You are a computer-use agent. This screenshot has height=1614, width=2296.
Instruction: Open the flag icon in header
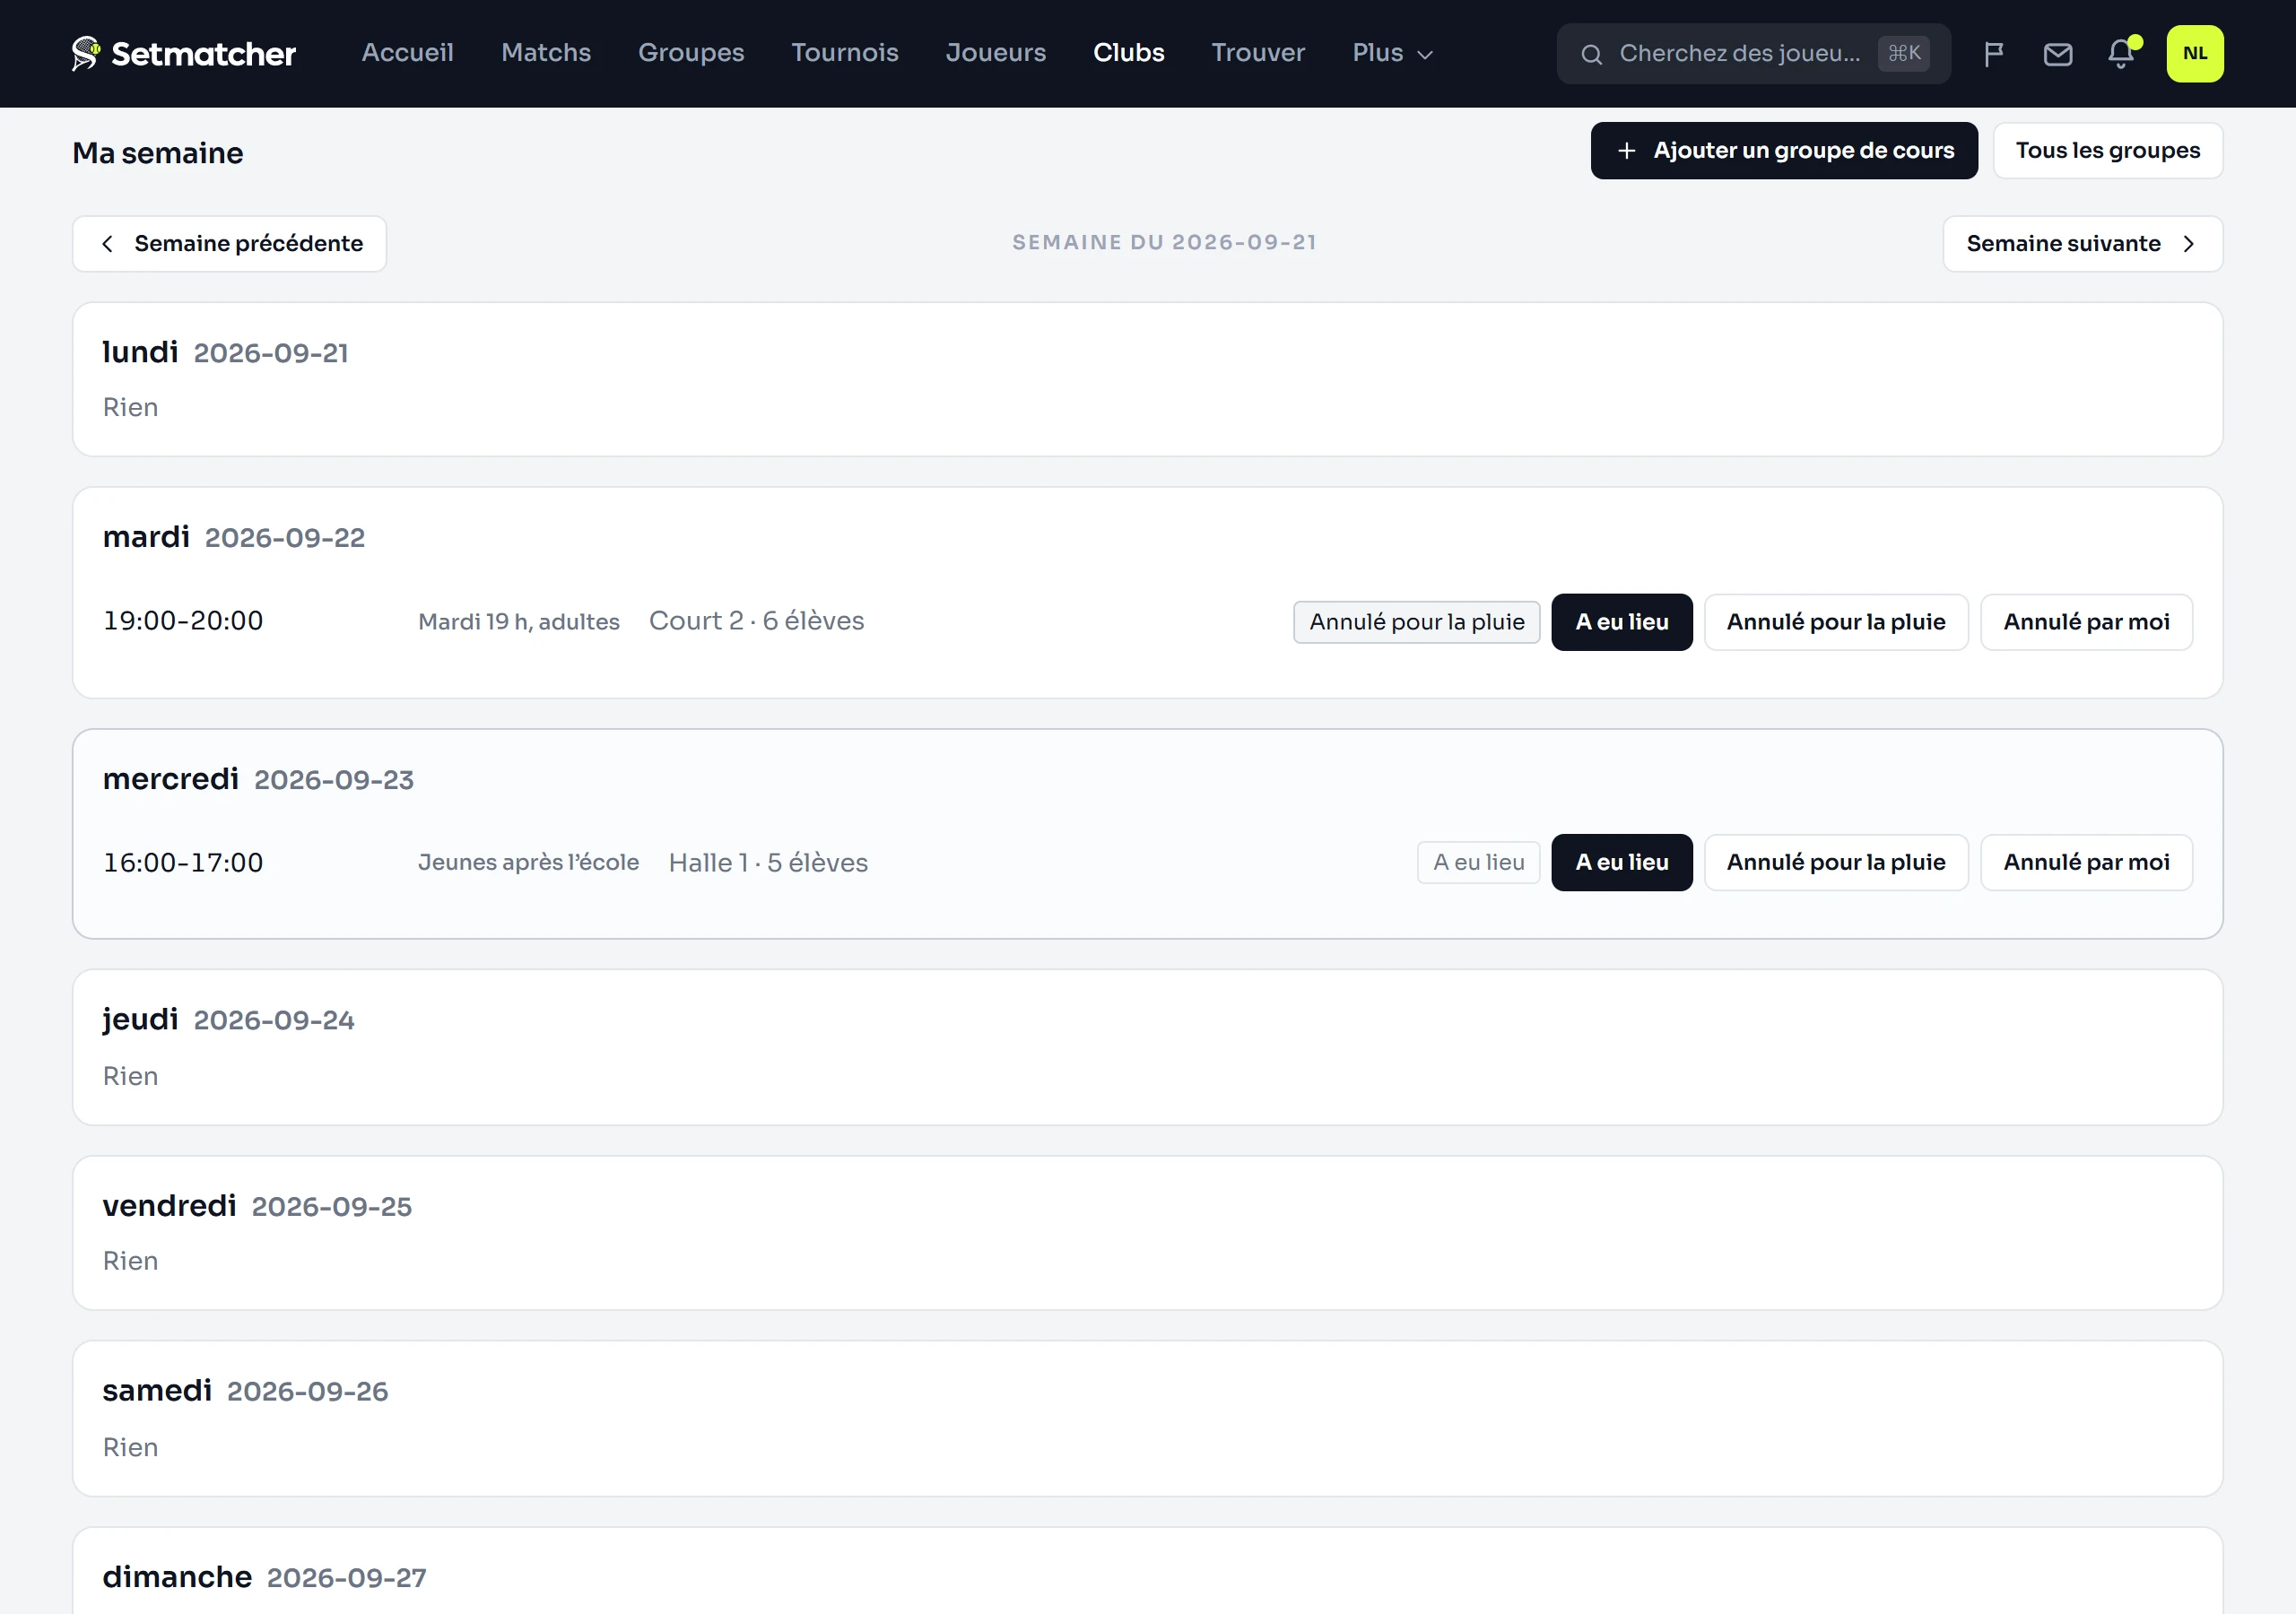pos(1993,54)
